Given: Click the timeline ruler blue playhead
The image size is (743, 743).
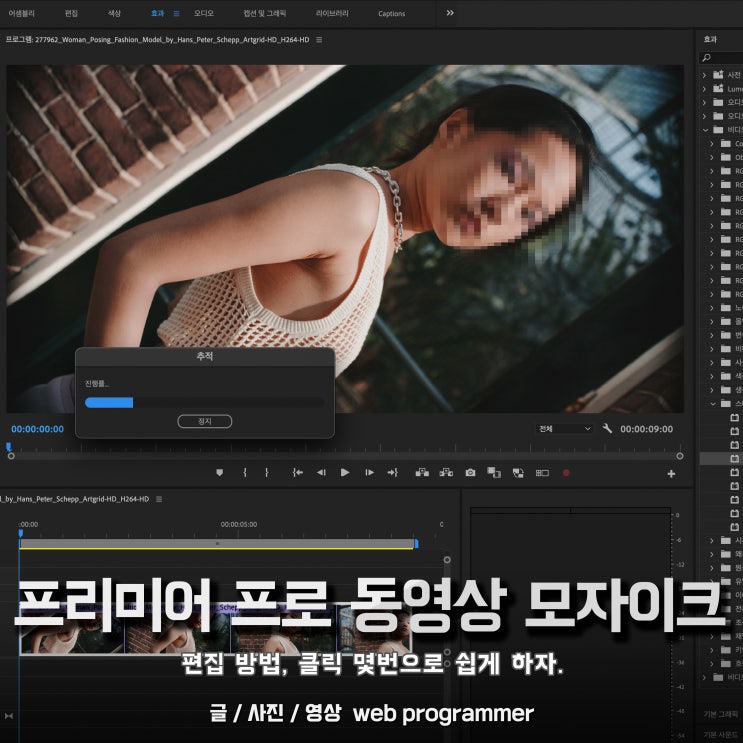Looking at the screenshot, I should click(x=20, y=534).
